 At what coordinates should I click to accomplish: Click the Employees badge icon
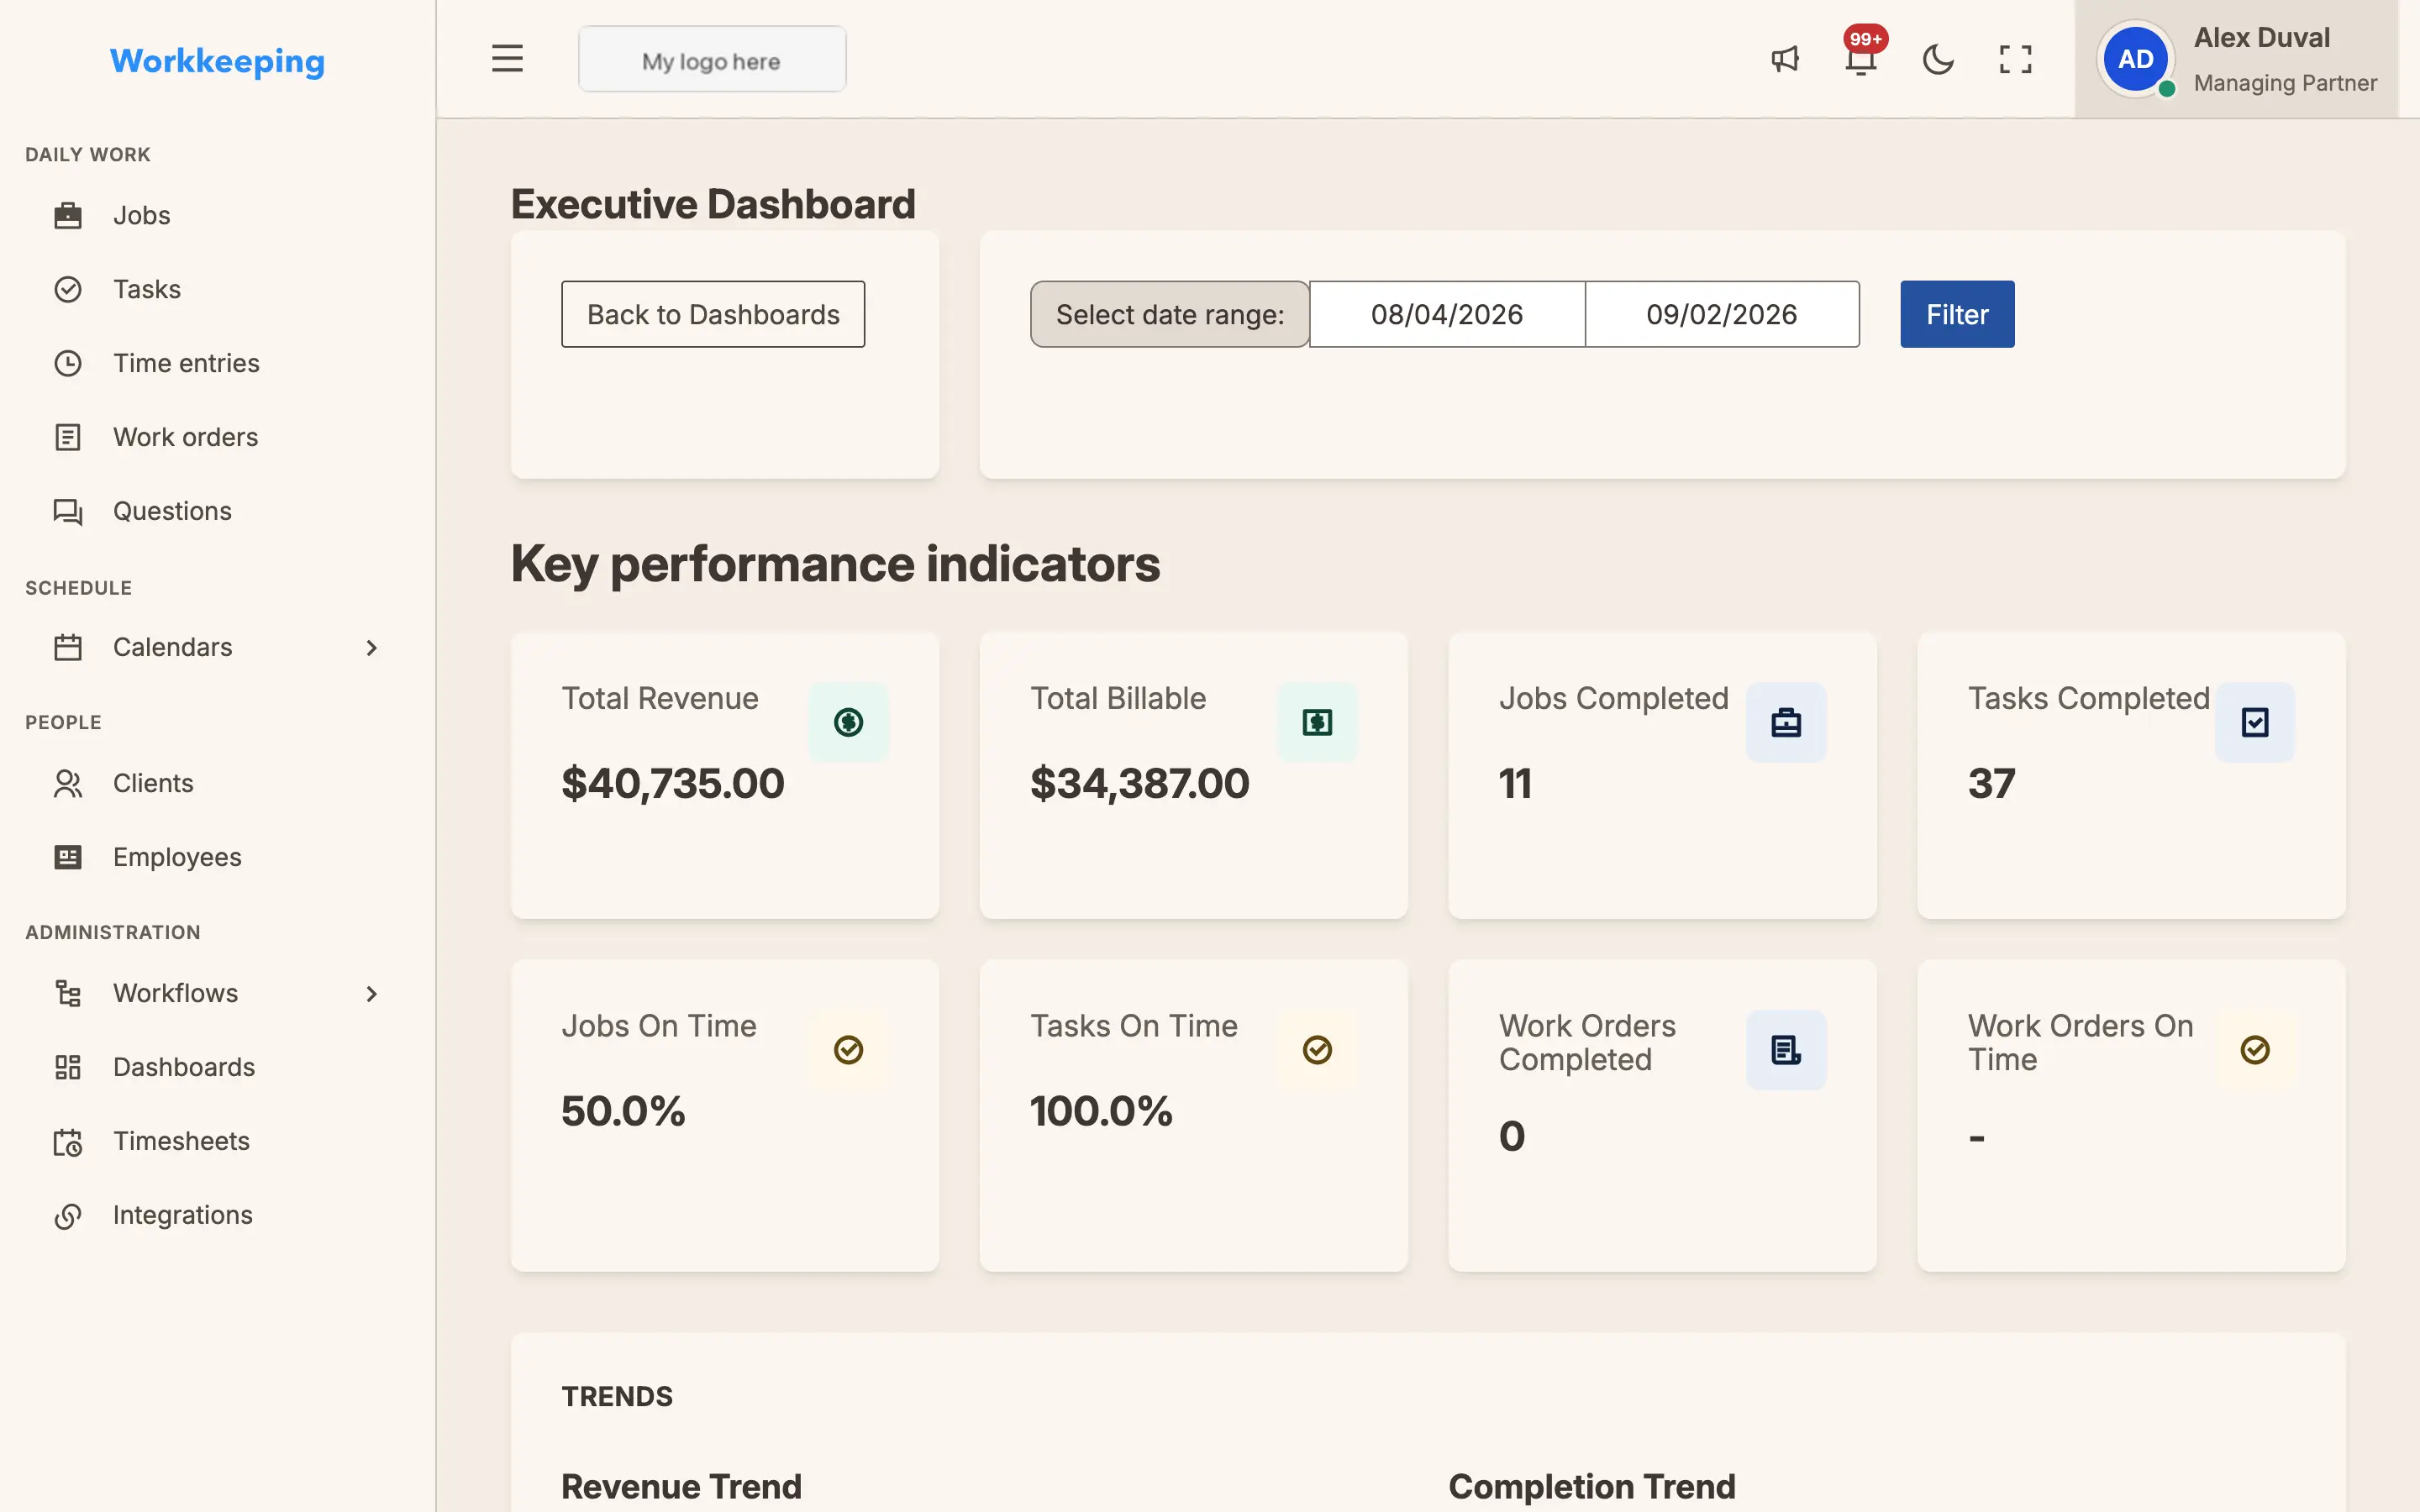point(68,857)
